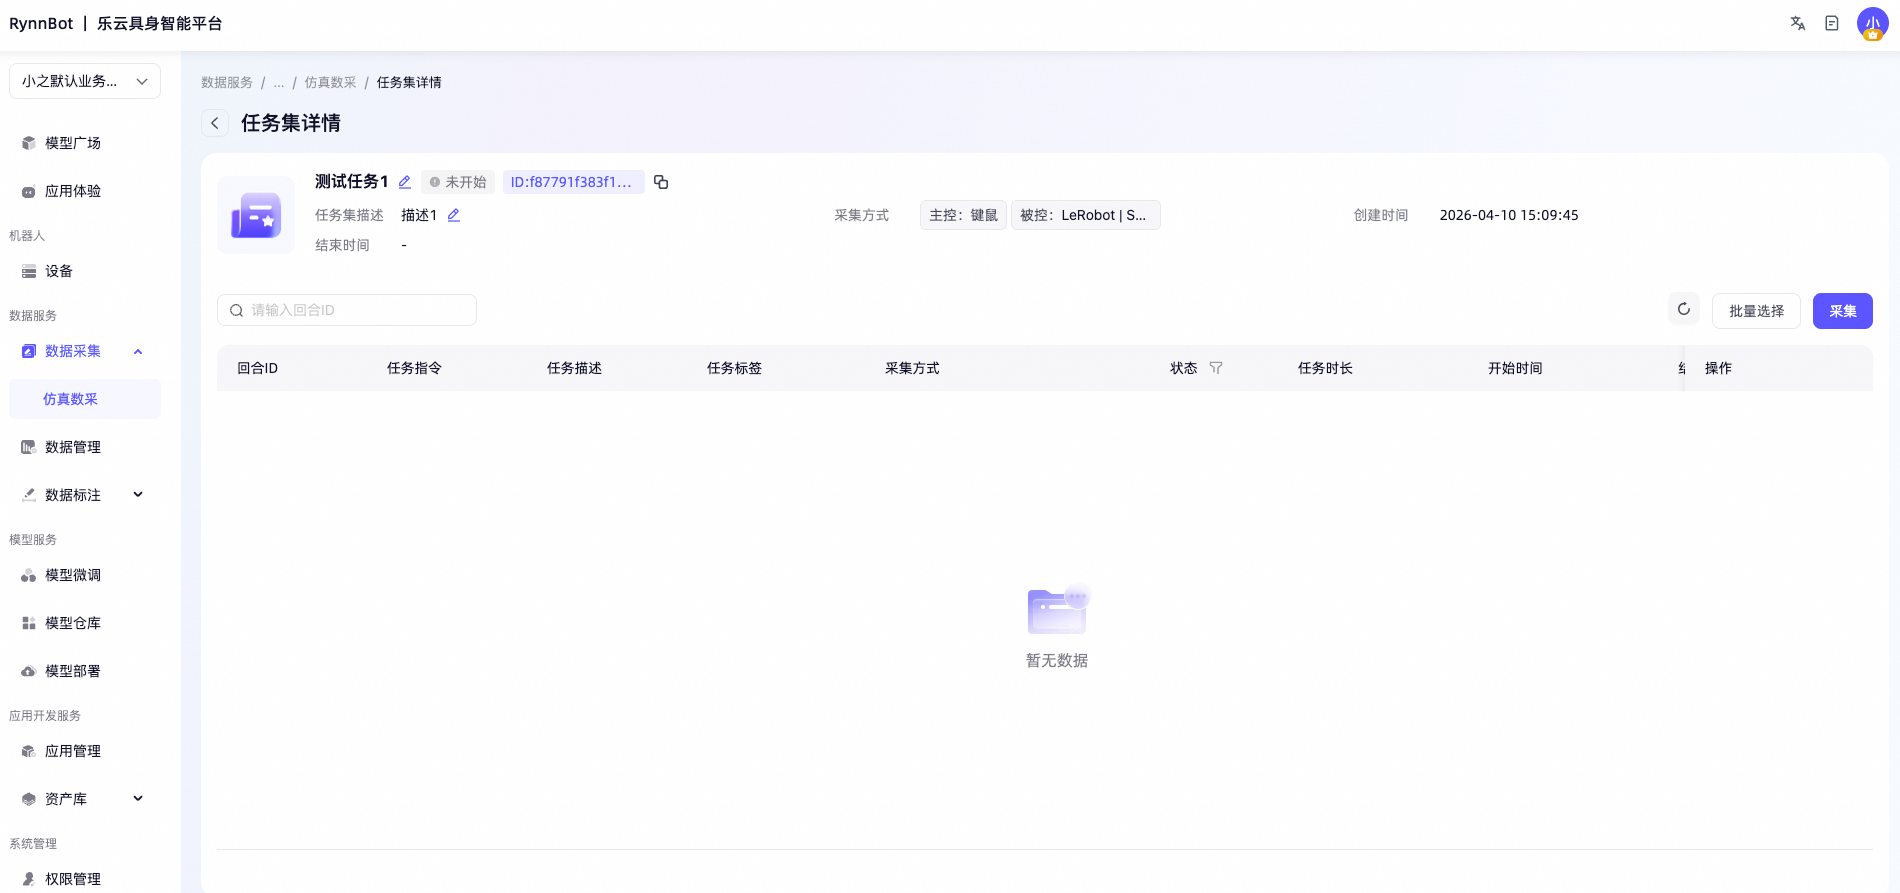Click the 数据服务 breadcrumb link
Screen dimensions: 1900x893
click(227, 82)
